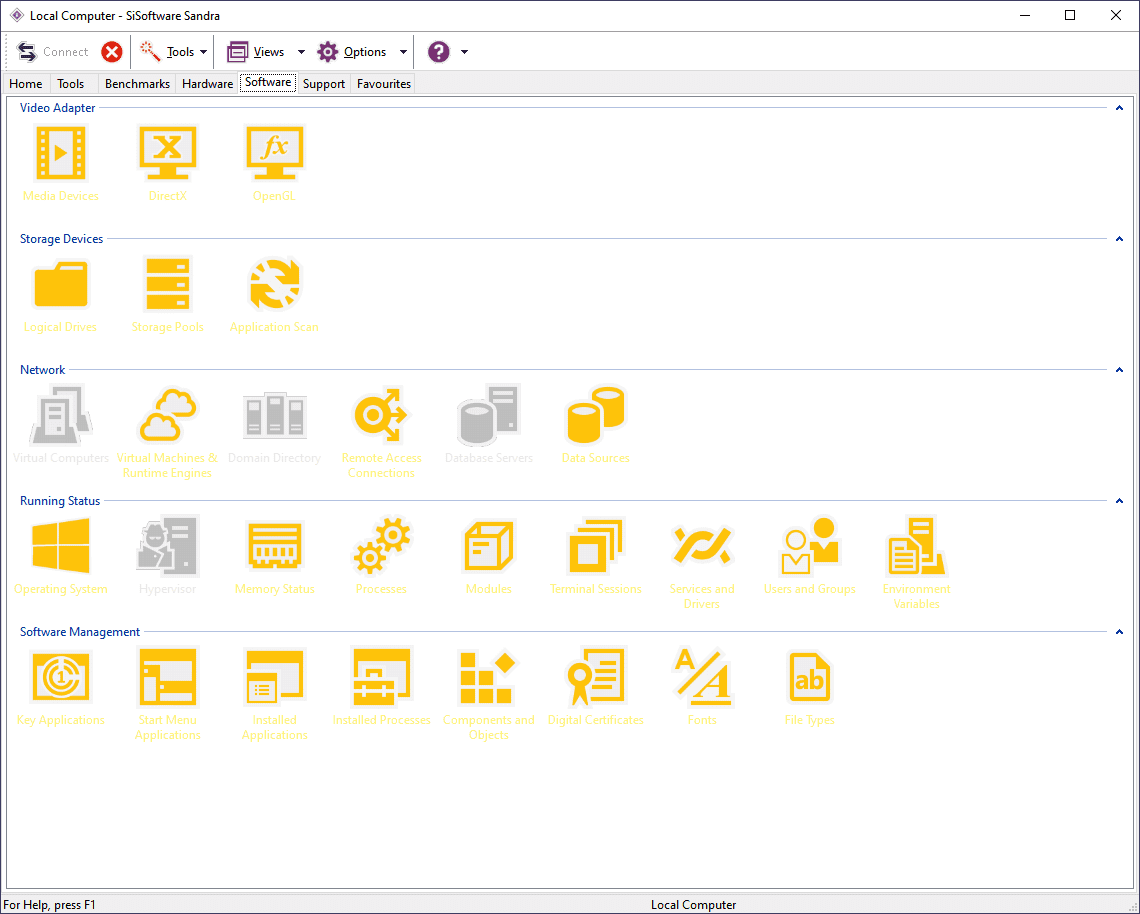This screenshot has height=914, width=1140.
Task: Open the Fonts module icon
Action: point(702,676)
